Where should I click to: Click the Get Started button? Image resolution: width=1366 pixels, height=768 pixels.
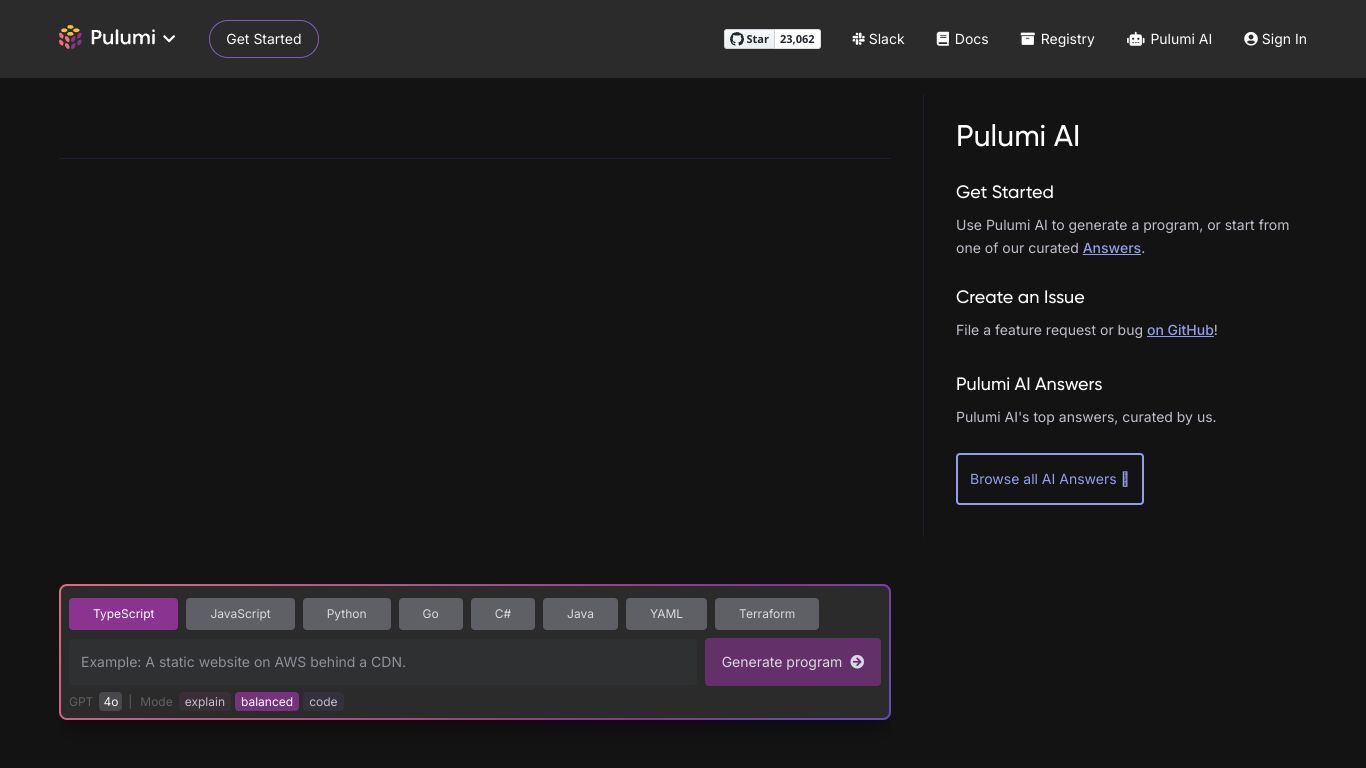(264, 39)
